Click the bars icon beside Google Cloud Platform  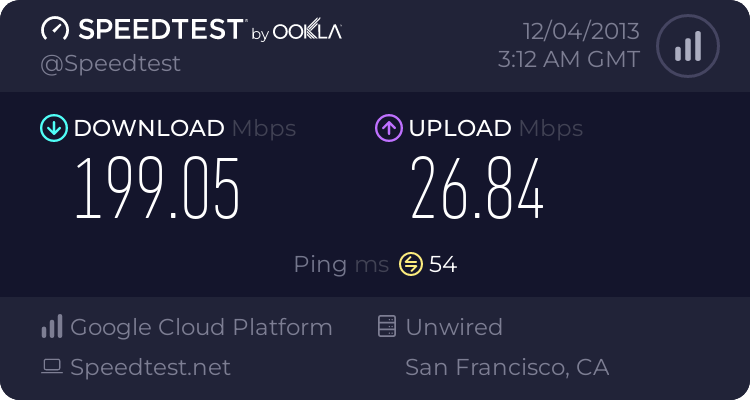tap(52, 326)
